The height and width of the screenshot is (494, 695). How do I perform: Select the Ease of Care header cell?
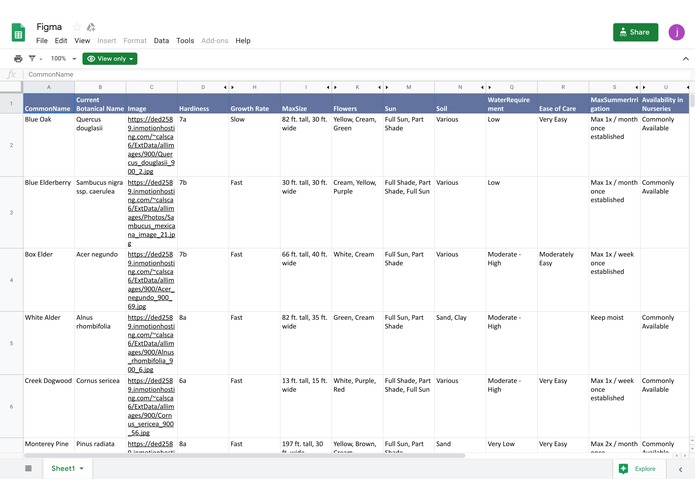[563, 104]
